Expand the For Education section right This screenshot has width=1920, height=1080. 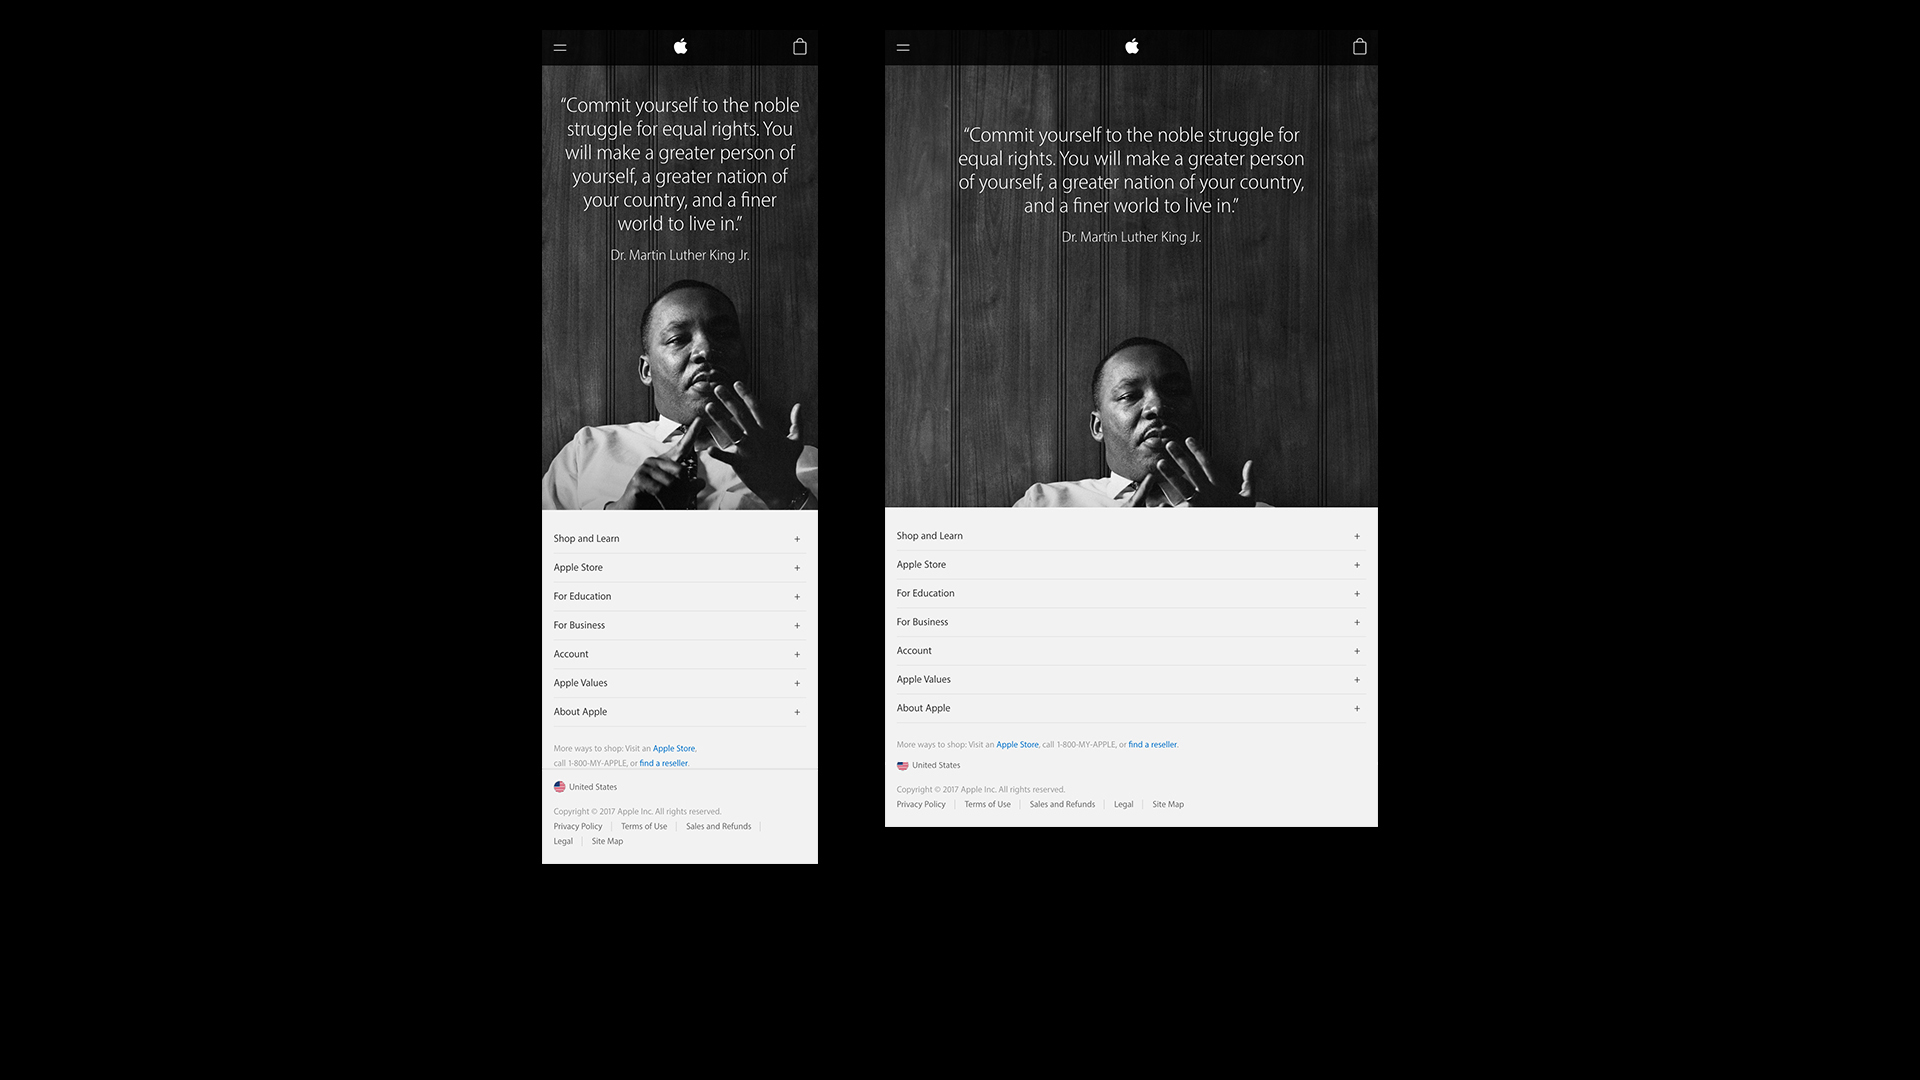[x=1357, y=592]
